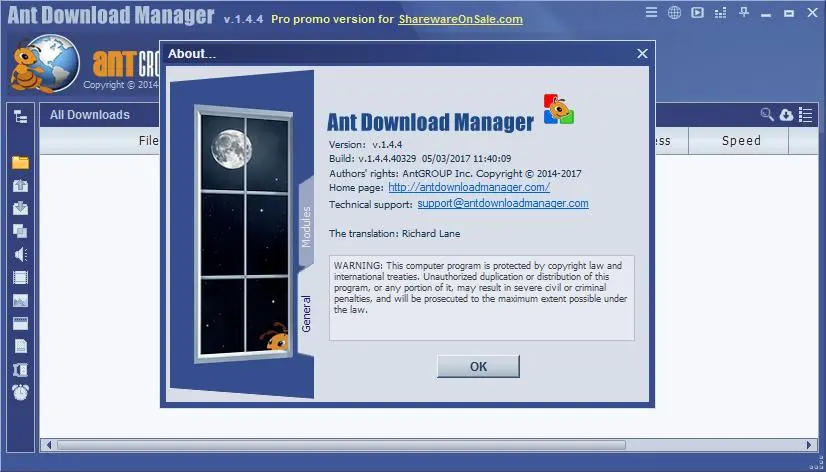Select the General tab in About dialog
The image size is (826, 472).
[x=306, y=313]
